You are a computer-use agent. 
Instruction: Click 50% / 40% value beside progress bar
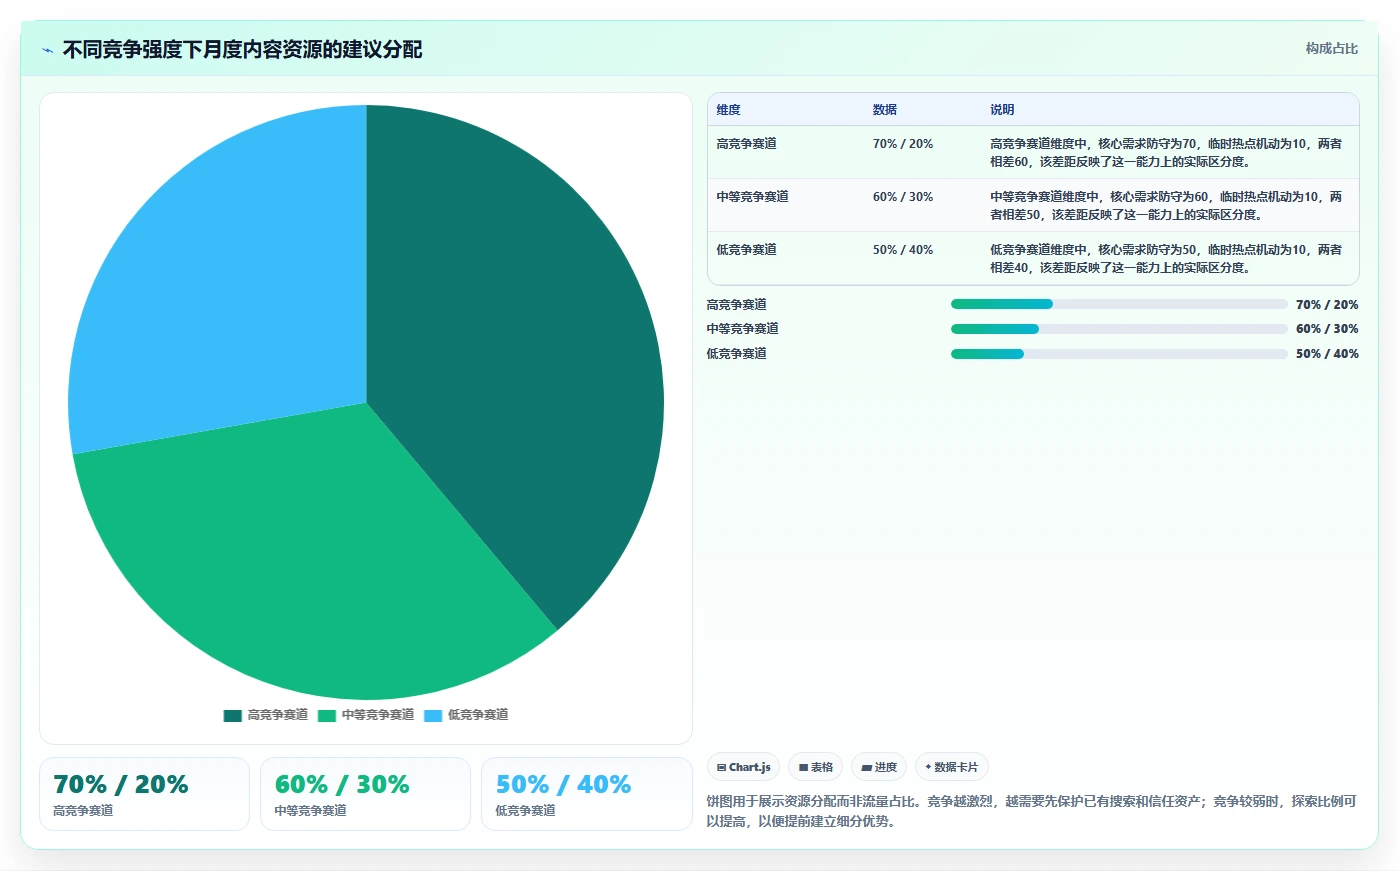[x=1327, y=354]
